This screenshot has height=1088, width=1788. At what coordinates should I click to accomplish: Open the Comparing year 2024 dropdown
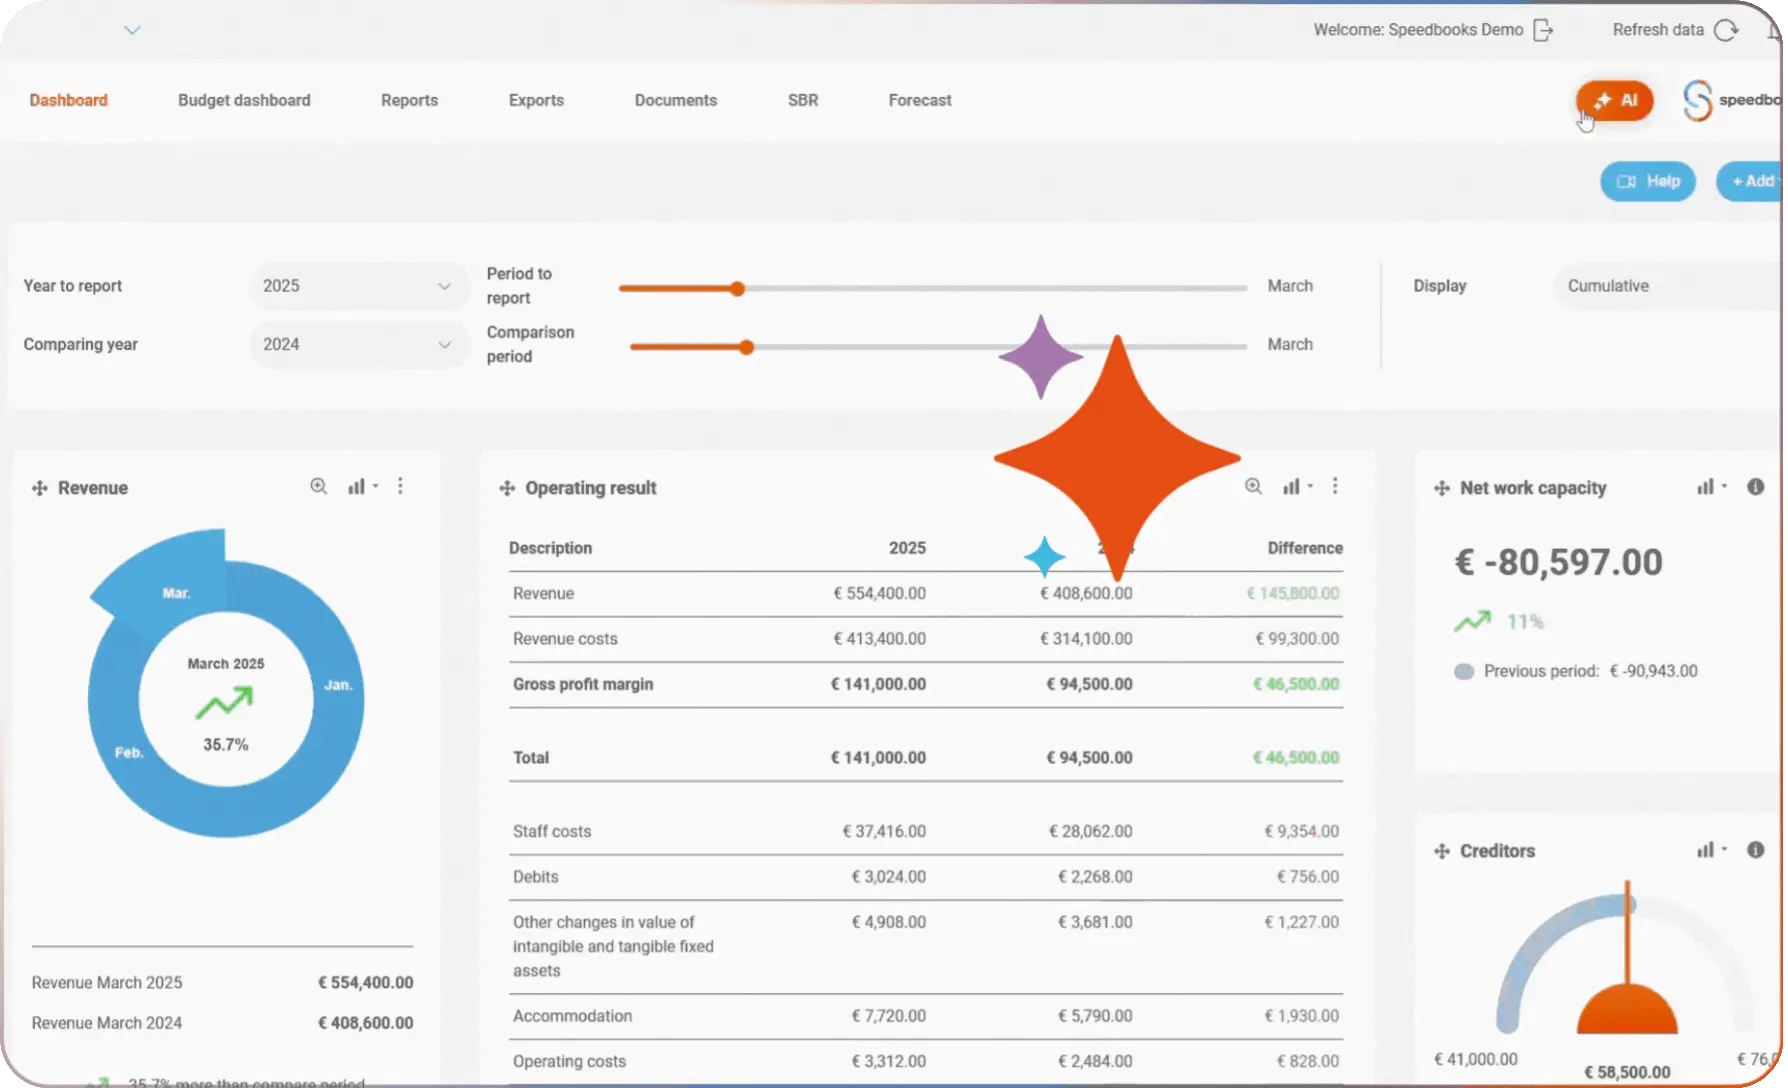pyautogui.click(x=358, y=344)
